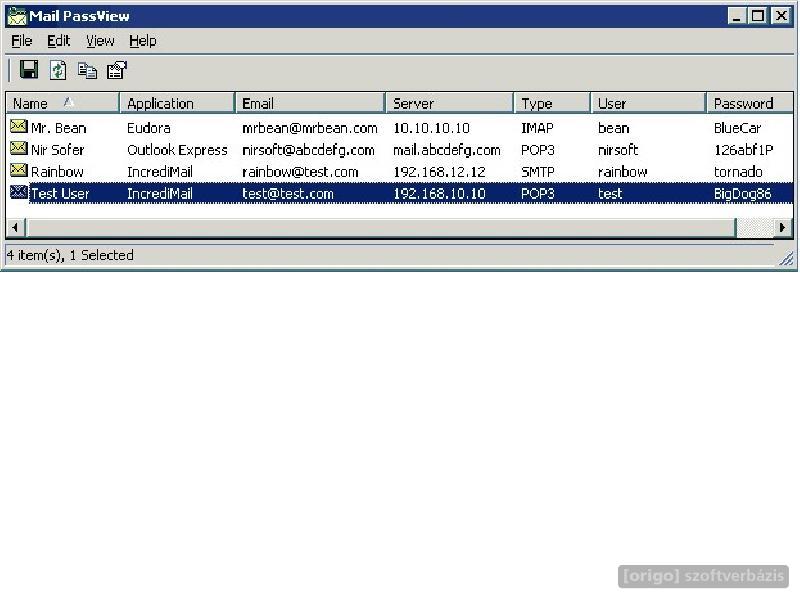Sort by the Type column header
This screenshot has height=600, width=800.
click(552, 103)
